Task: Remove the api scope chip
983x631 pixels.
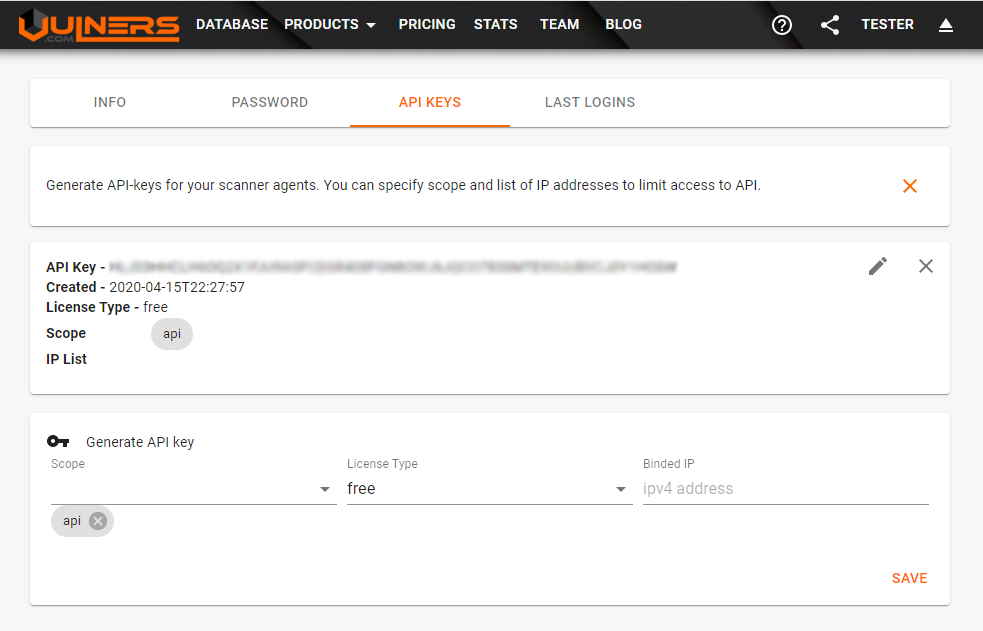Action: pyautogui.click(x=97, y=521)
